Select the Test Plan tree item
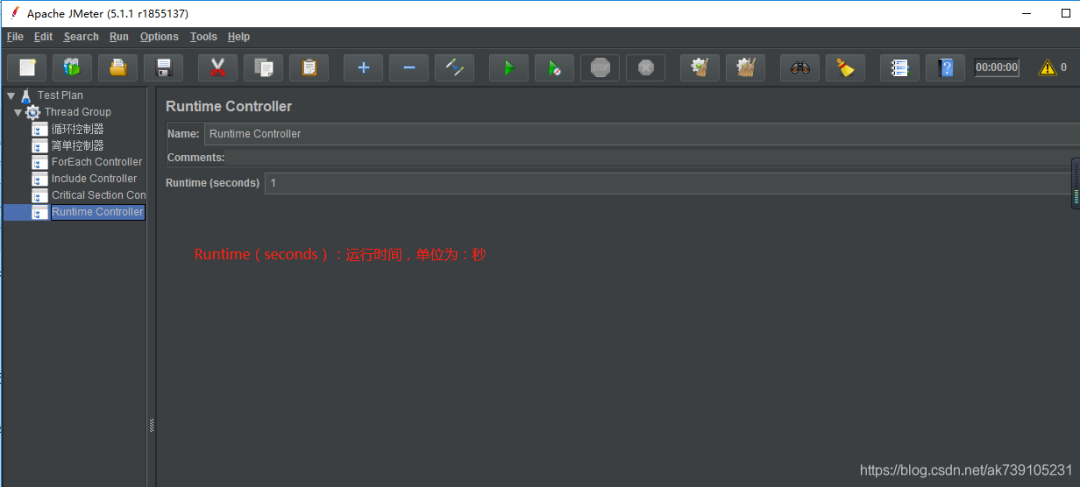The width and height of the screenshot is (1080, 487). click(60, 95)
